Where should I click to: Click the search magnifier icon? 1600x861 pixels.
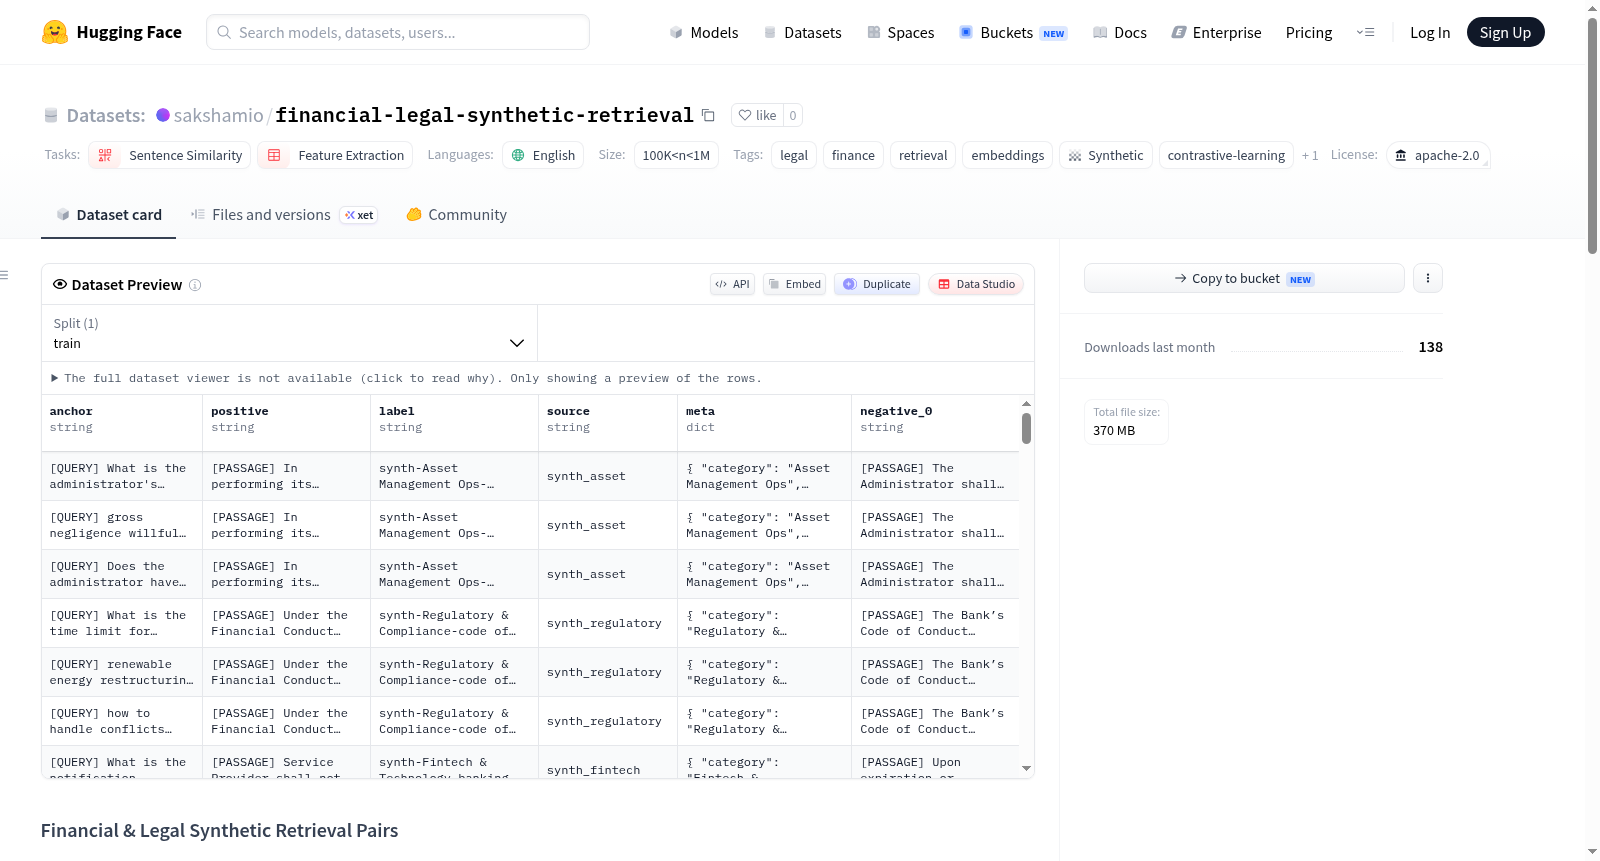225,32
